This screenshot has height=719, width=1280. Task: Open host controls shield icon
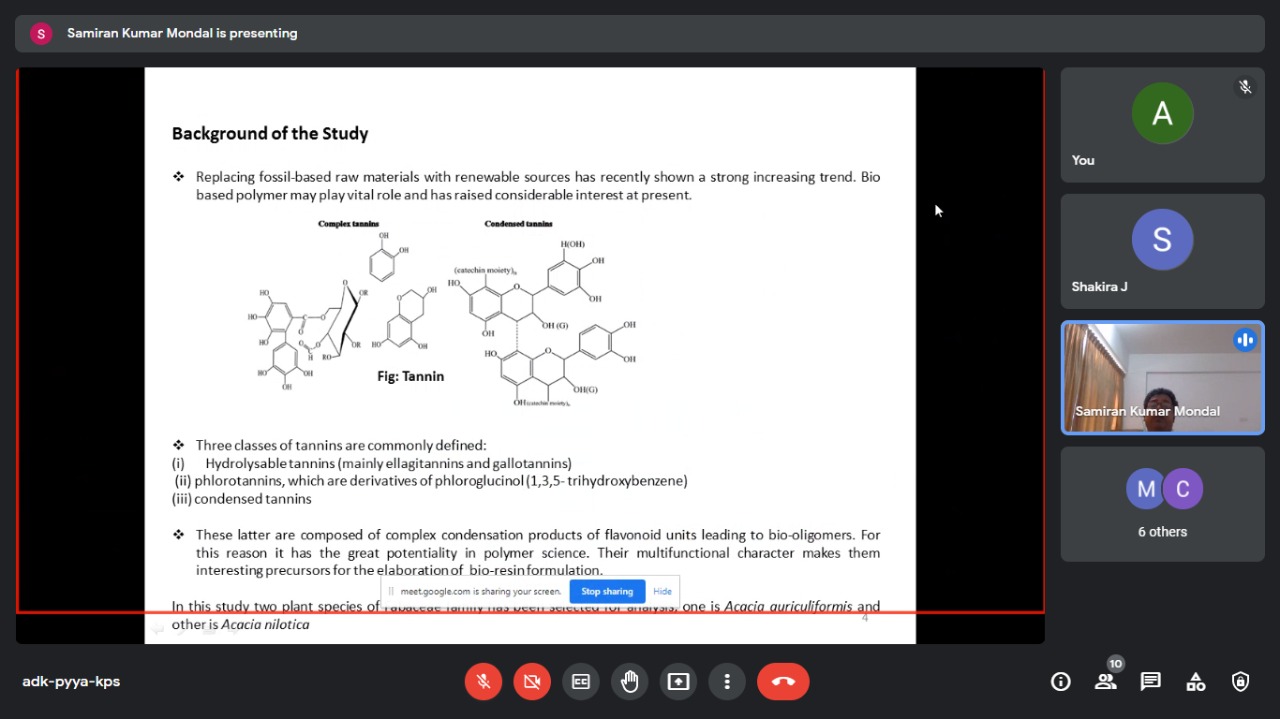[1240, 681]
